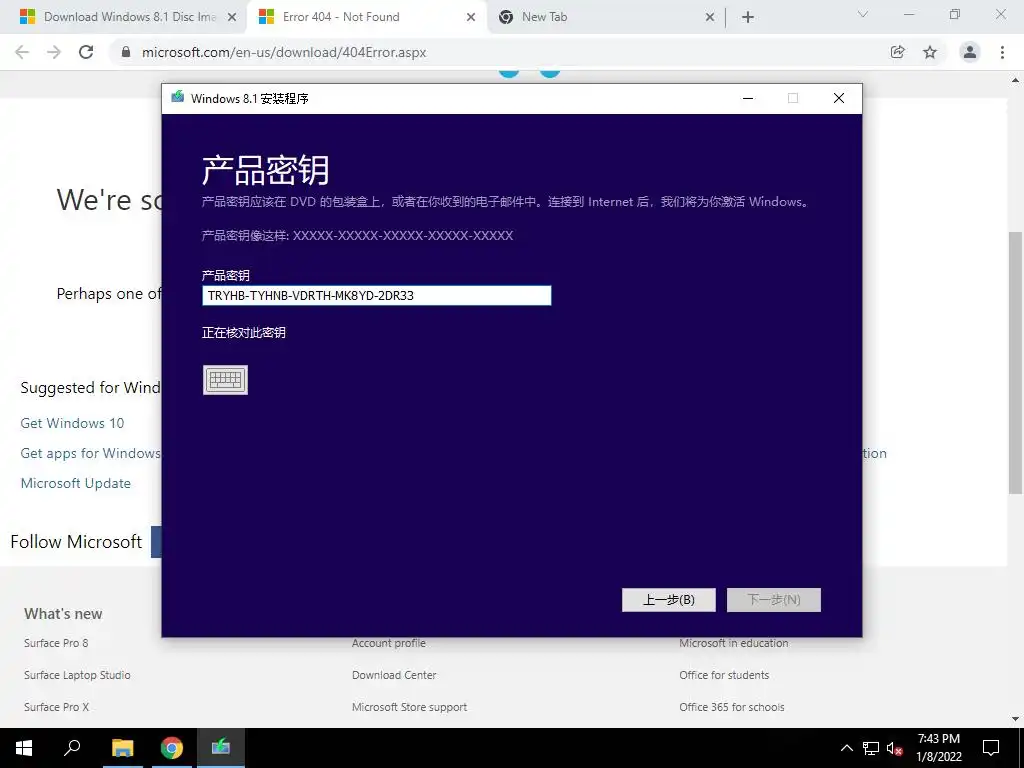Click the product key input field

point(376,295)
